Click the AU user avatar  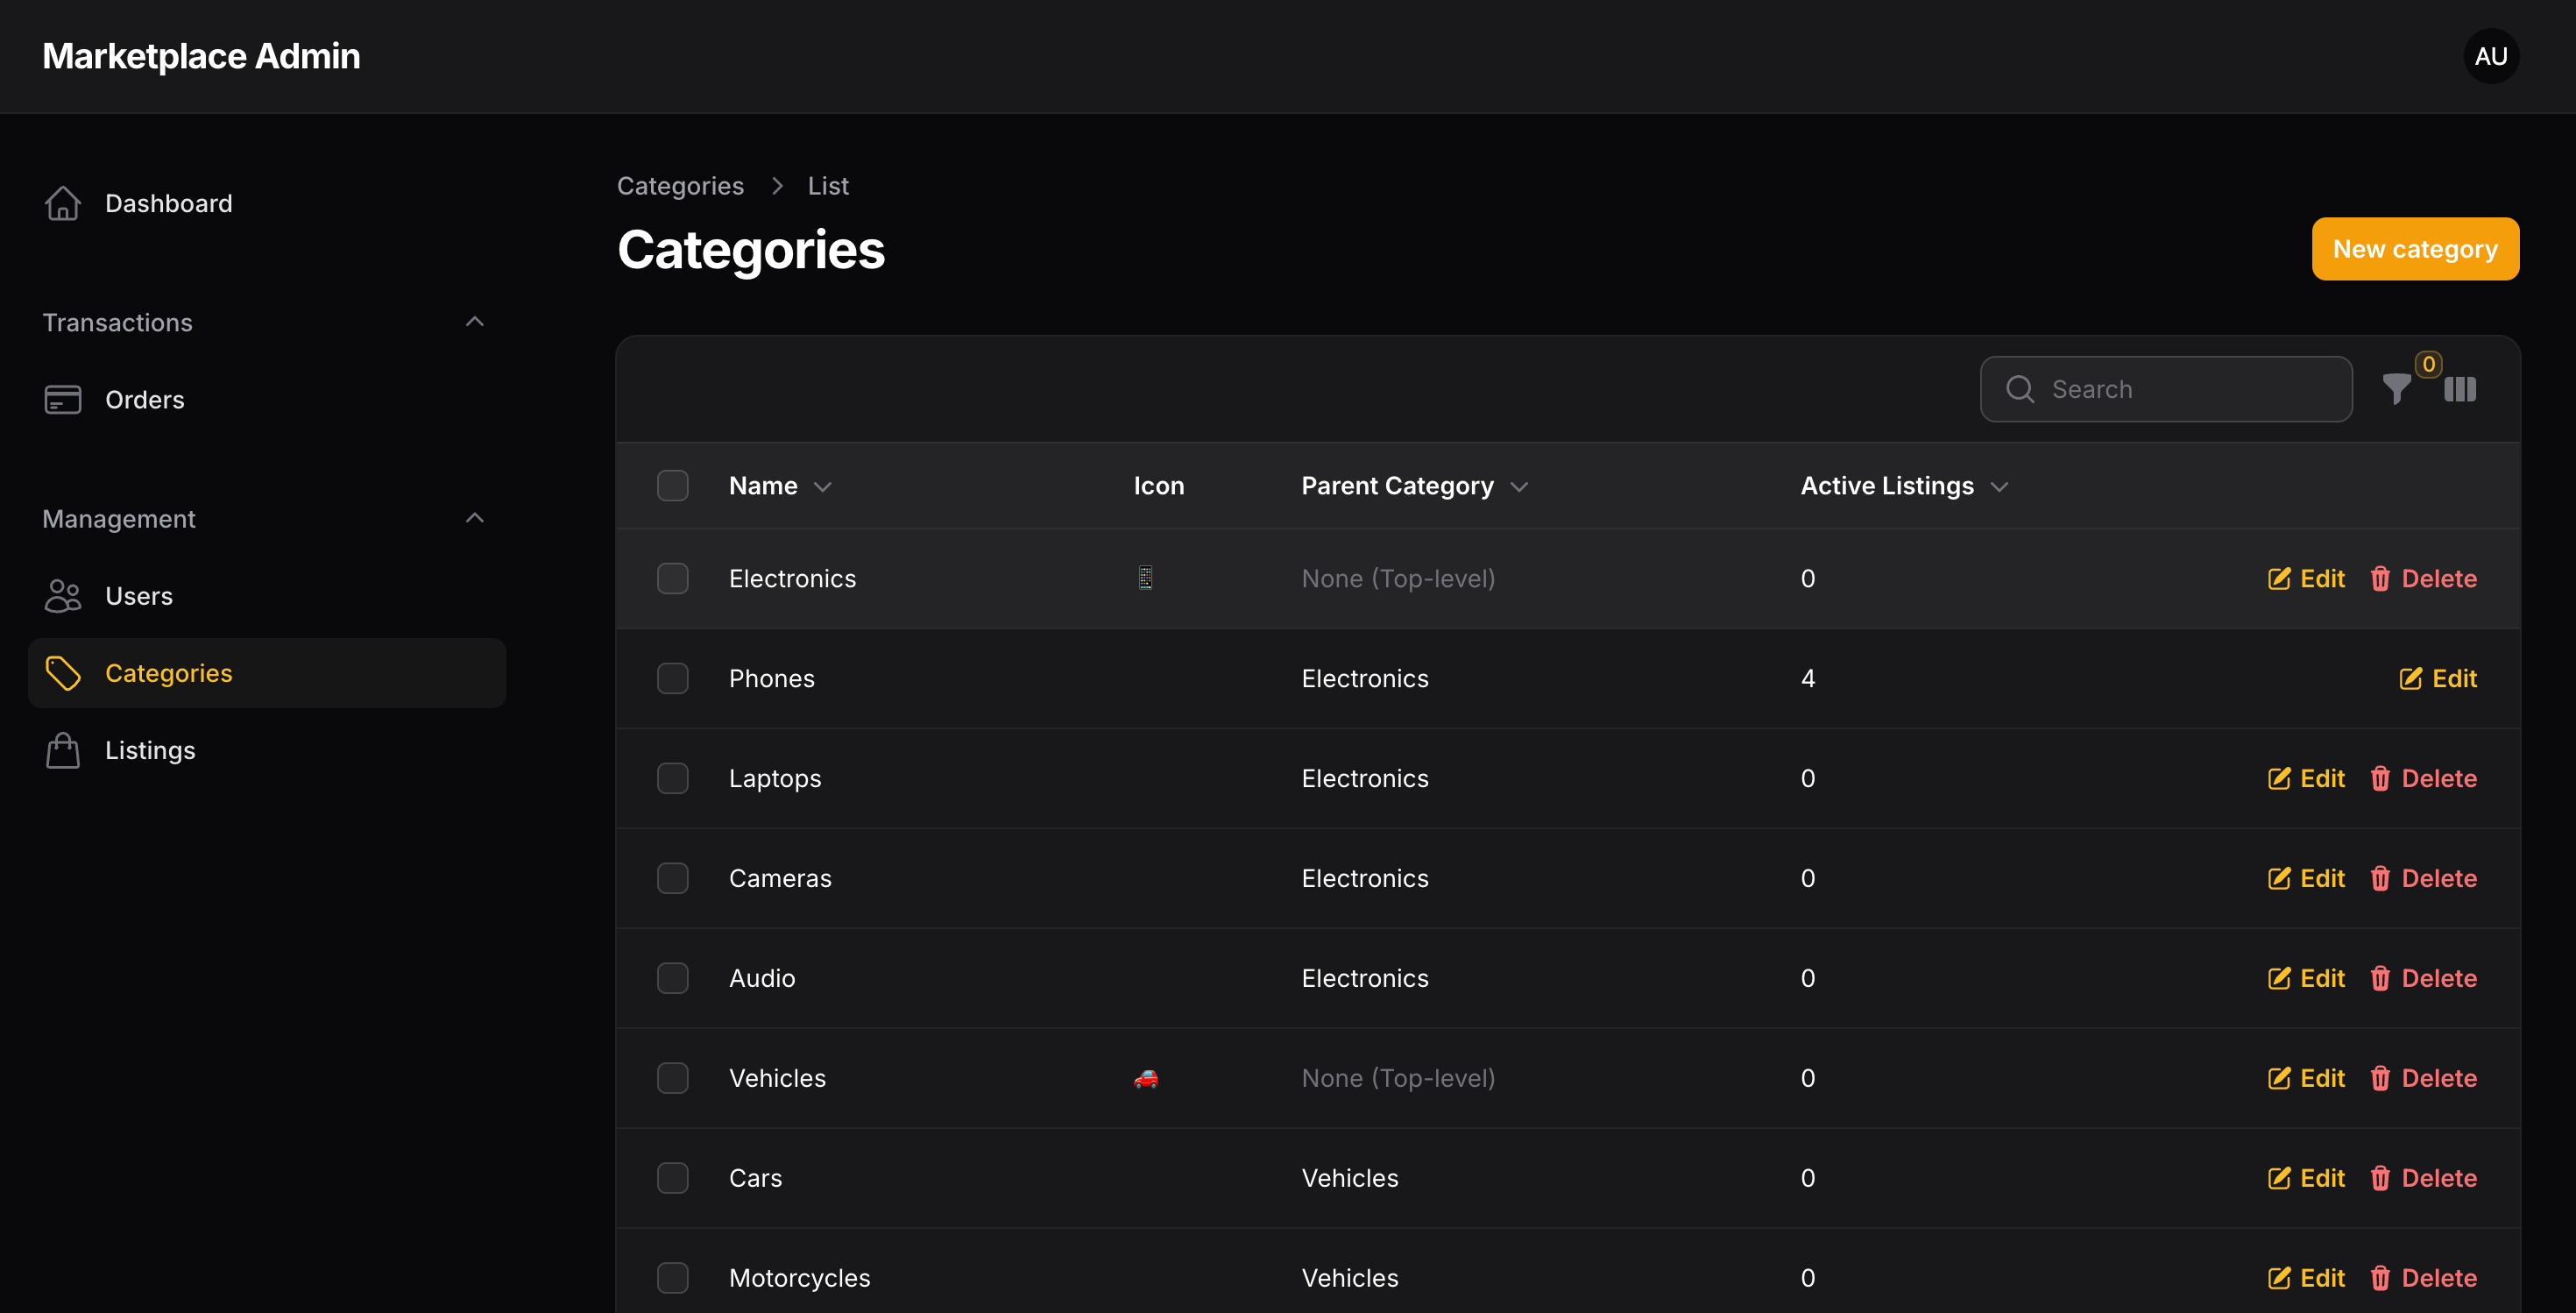[2490, 56]
